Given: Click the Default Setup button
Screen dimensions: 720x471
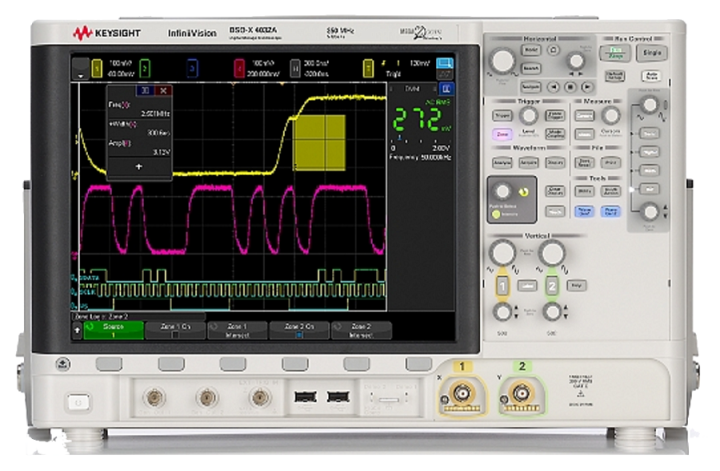Looking at the screenshot, I should click(614, 75).
